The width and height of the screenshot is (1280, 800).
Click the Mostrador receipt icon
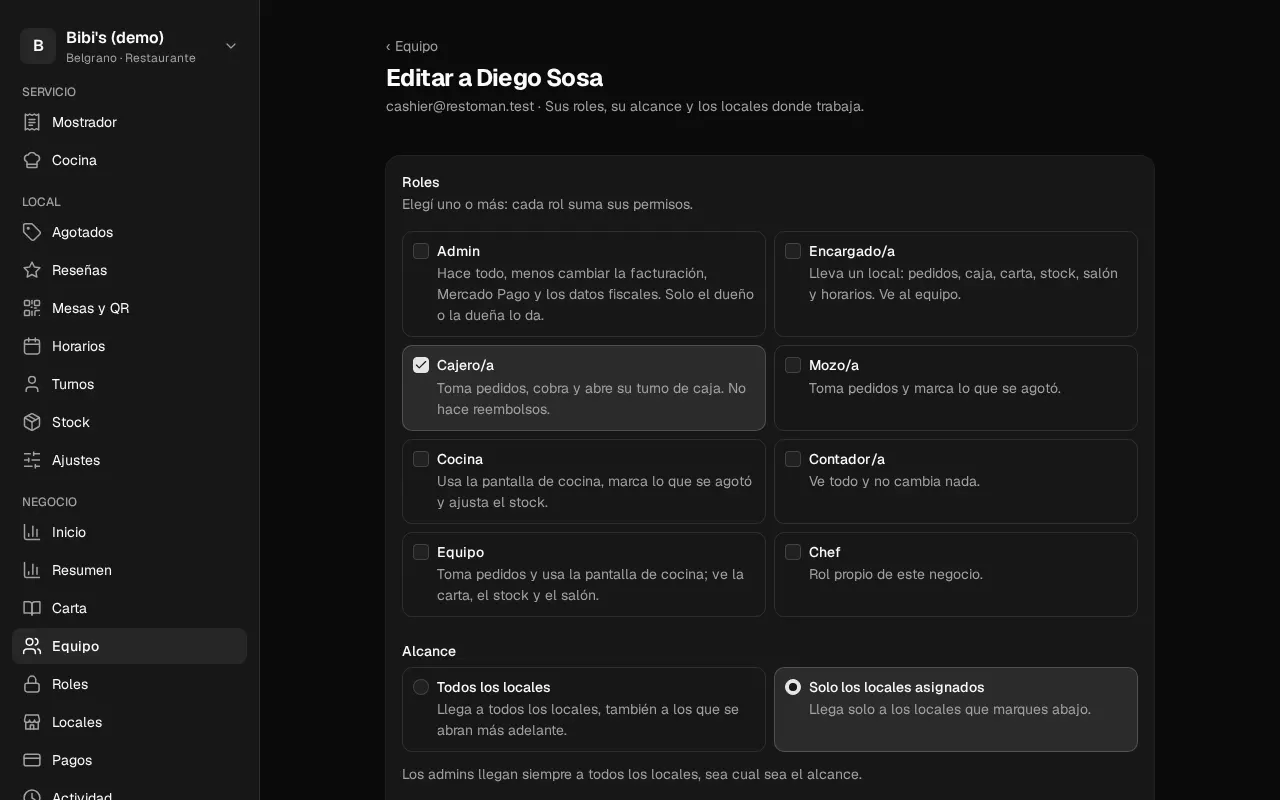tap(32, 122)
